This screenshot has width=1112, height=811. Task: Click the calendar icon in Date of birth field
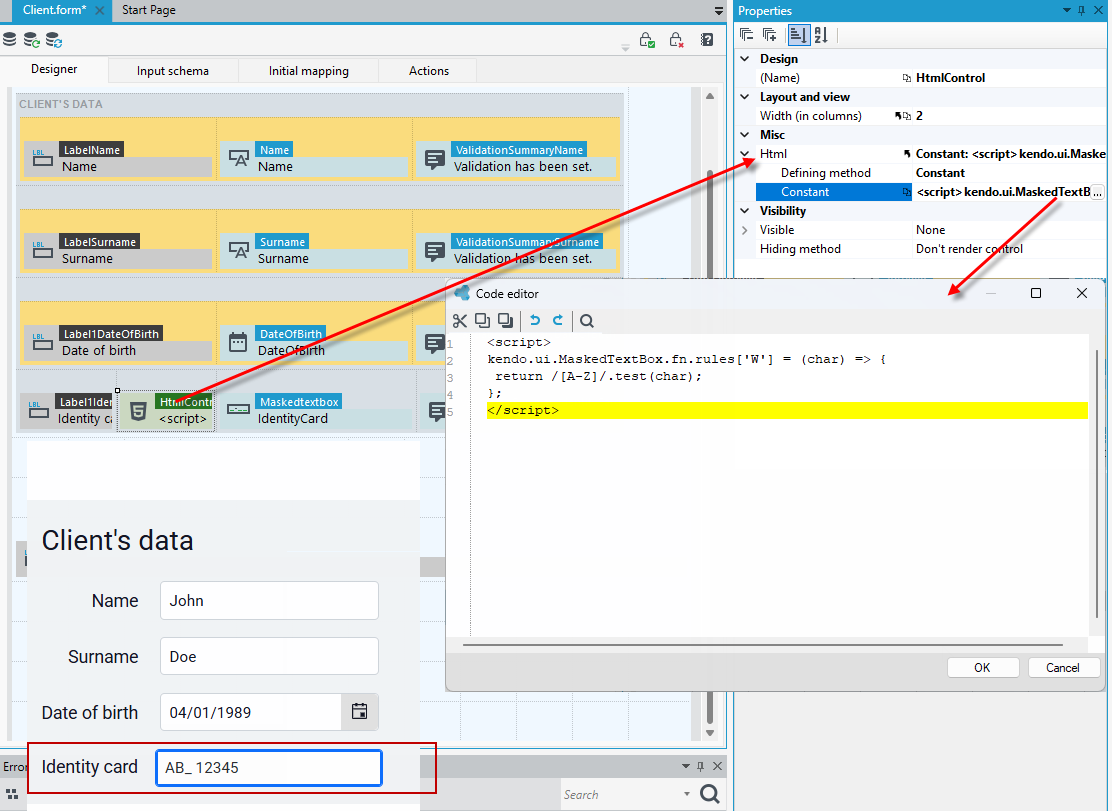pos(360,712)
